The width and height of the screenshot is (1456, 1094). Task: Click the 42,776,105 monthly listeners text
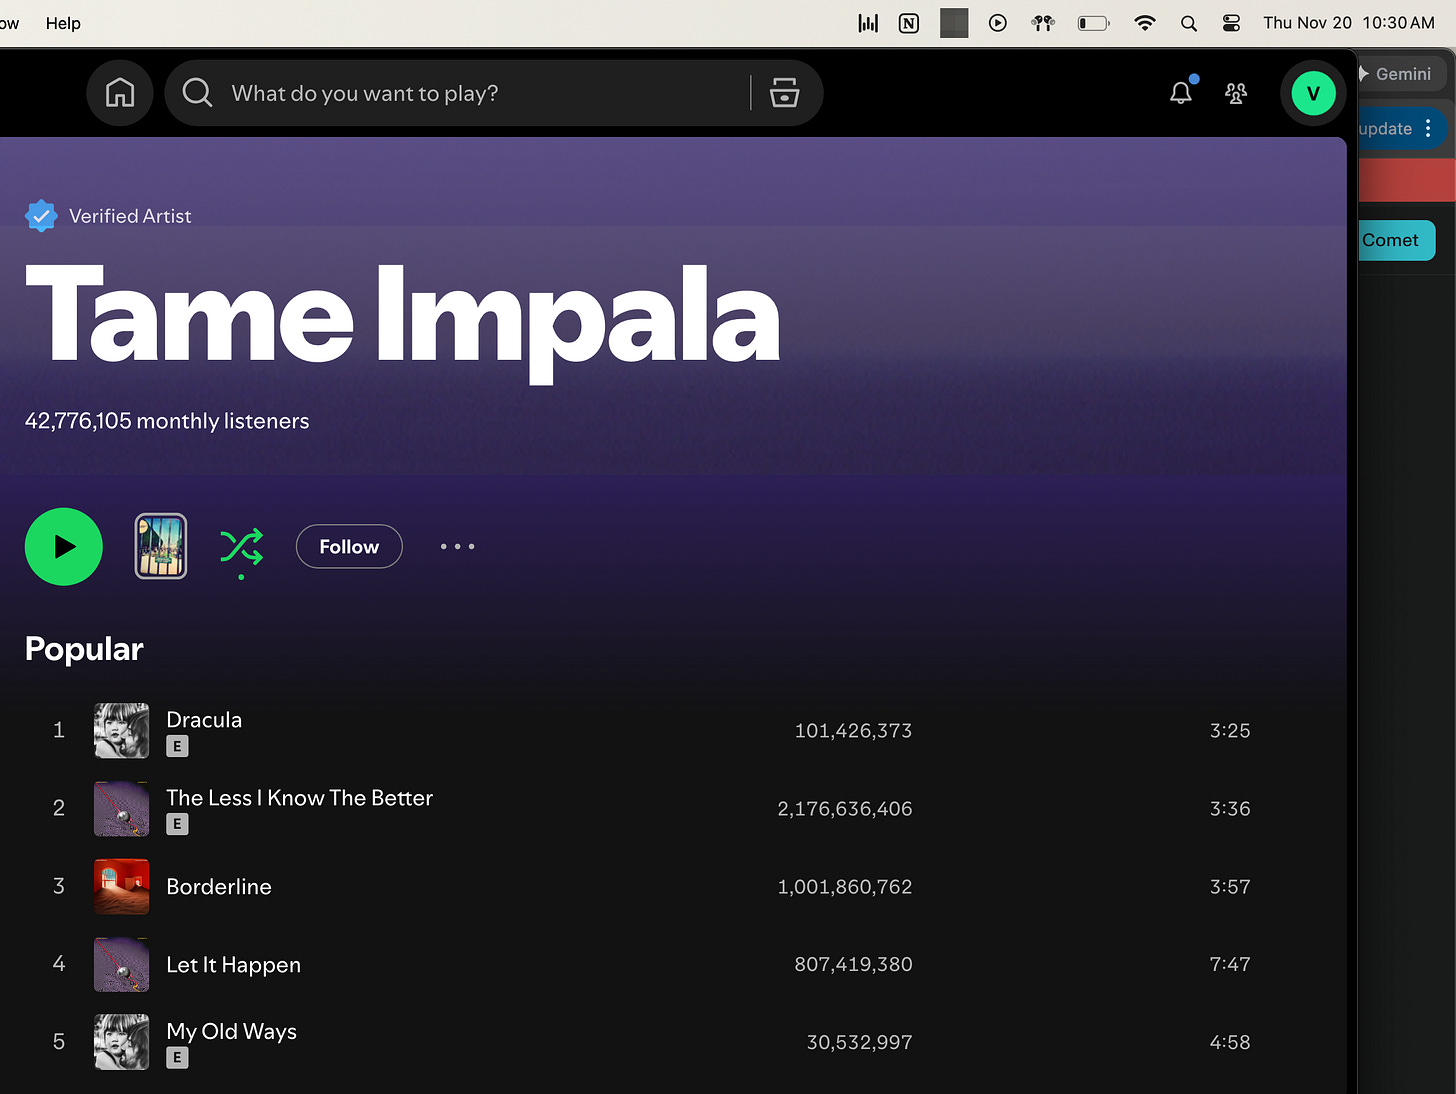click(x=167, y=421)
